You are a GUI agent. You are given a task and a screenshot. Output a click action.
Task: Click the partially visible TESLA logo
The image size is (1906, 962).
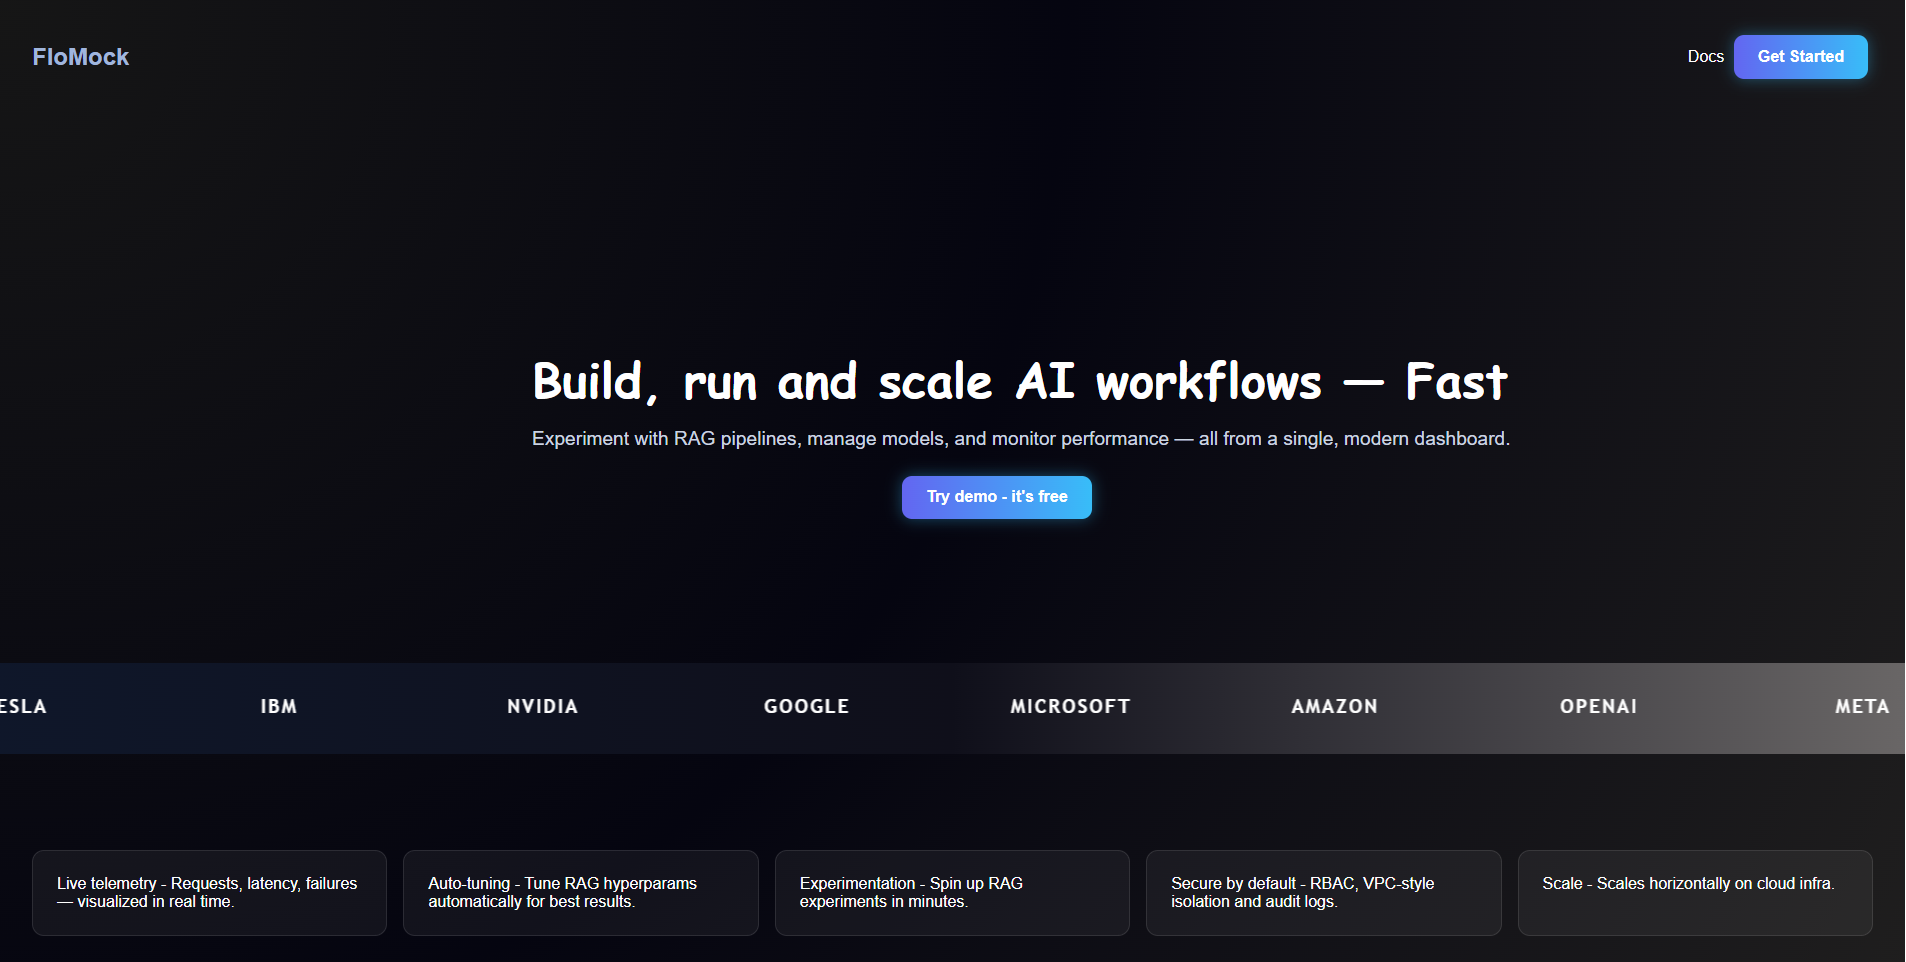click(x=22, y=707)
